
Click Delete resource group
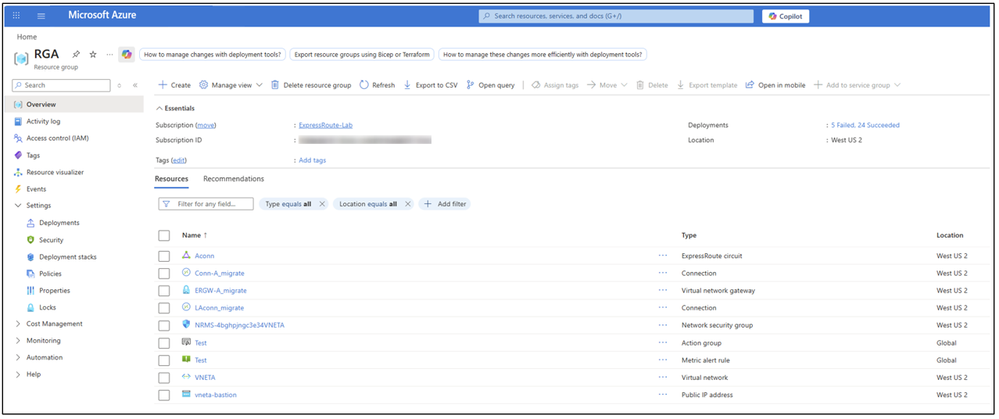[311, 85]
